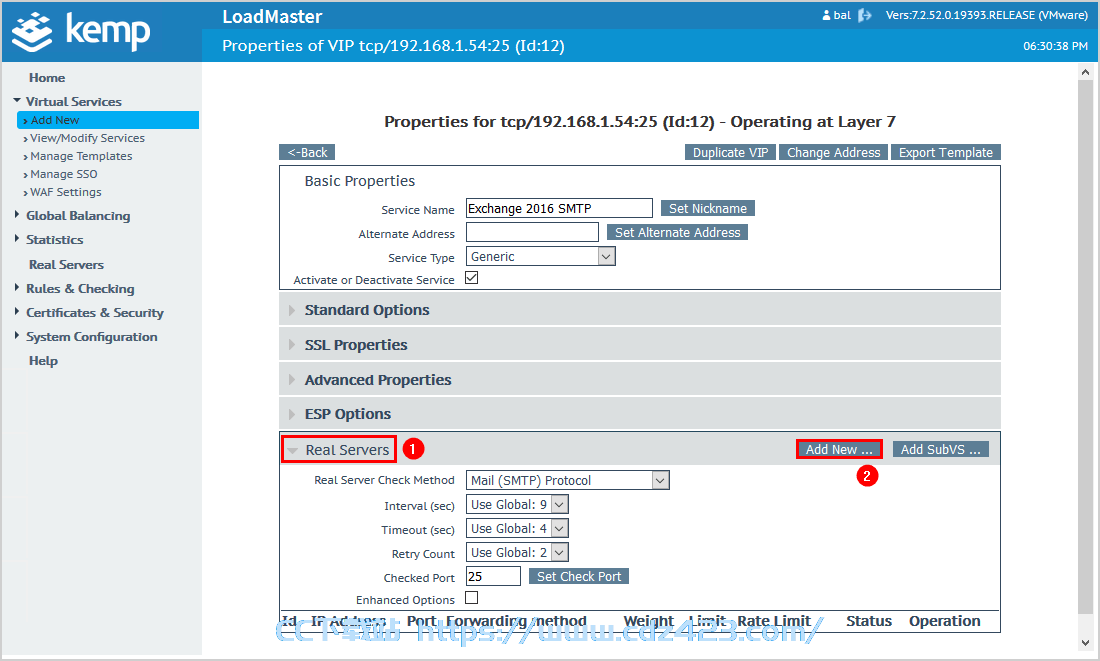The image size is (1100, 661).
Task: Click Duplicate VIP button
Action: tap(730, 152)
